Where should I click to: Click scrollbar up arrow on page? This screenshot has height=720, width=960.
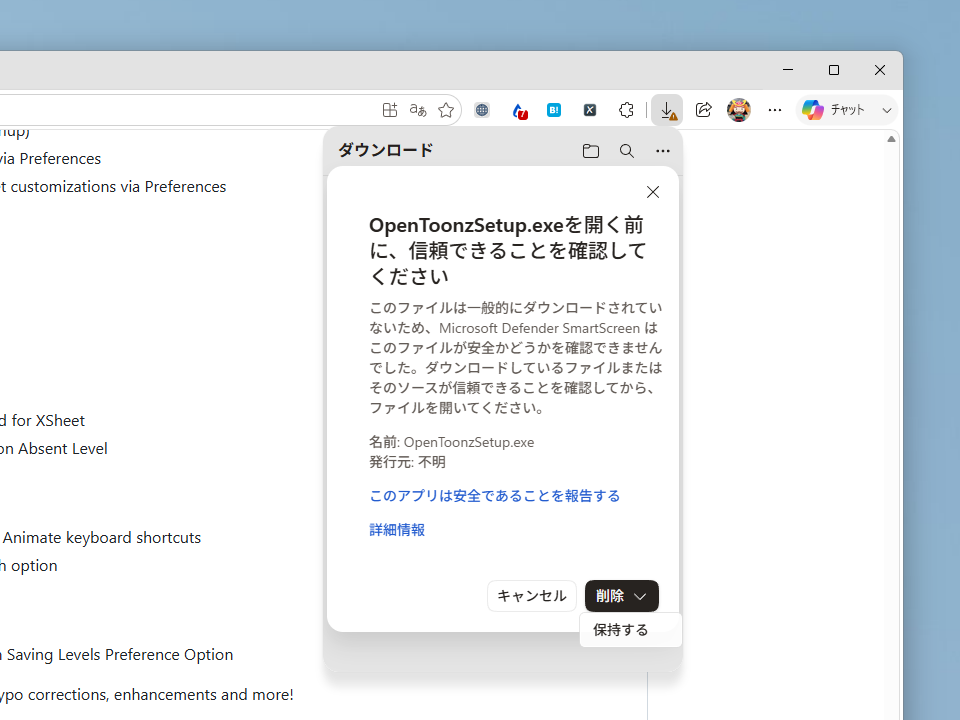891,139
